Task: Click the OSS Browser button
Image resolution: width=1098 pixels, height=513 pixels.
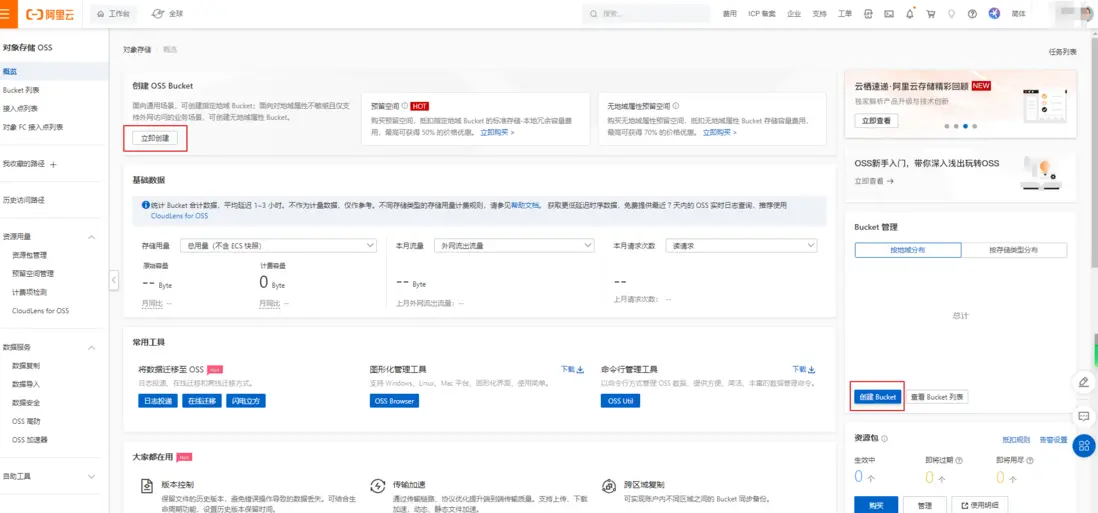Action: pyautogui.click(x=394, y=401)
